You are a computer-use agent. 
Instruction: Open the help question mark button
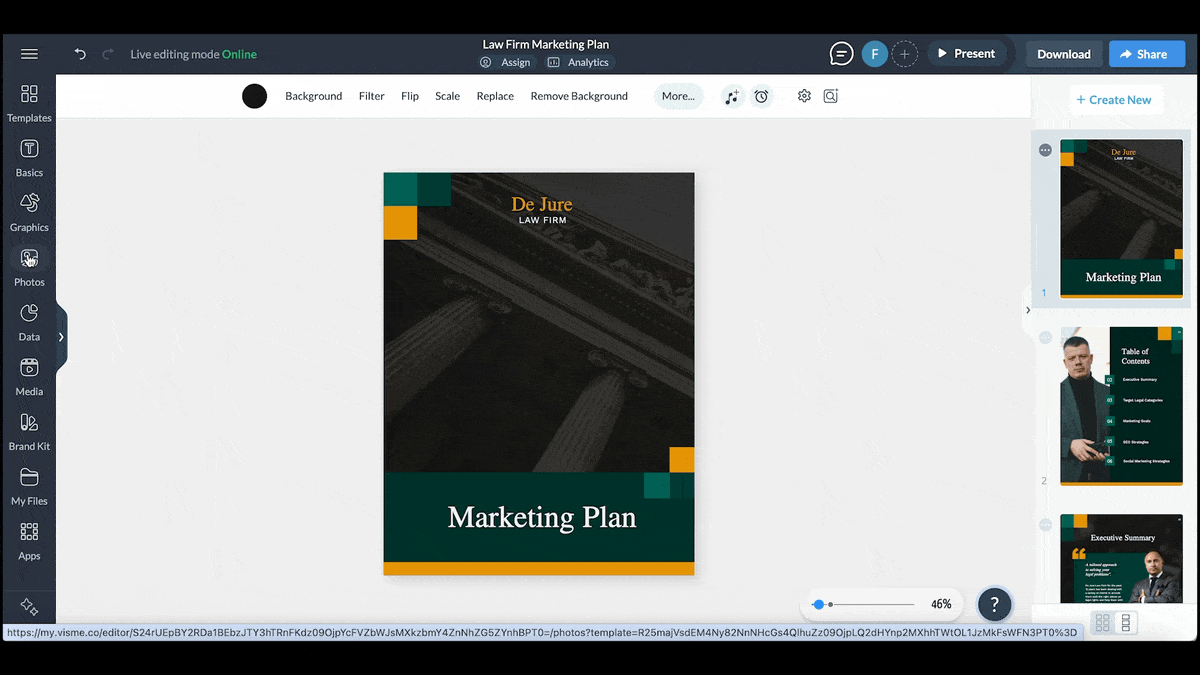[x=994, y=604]
